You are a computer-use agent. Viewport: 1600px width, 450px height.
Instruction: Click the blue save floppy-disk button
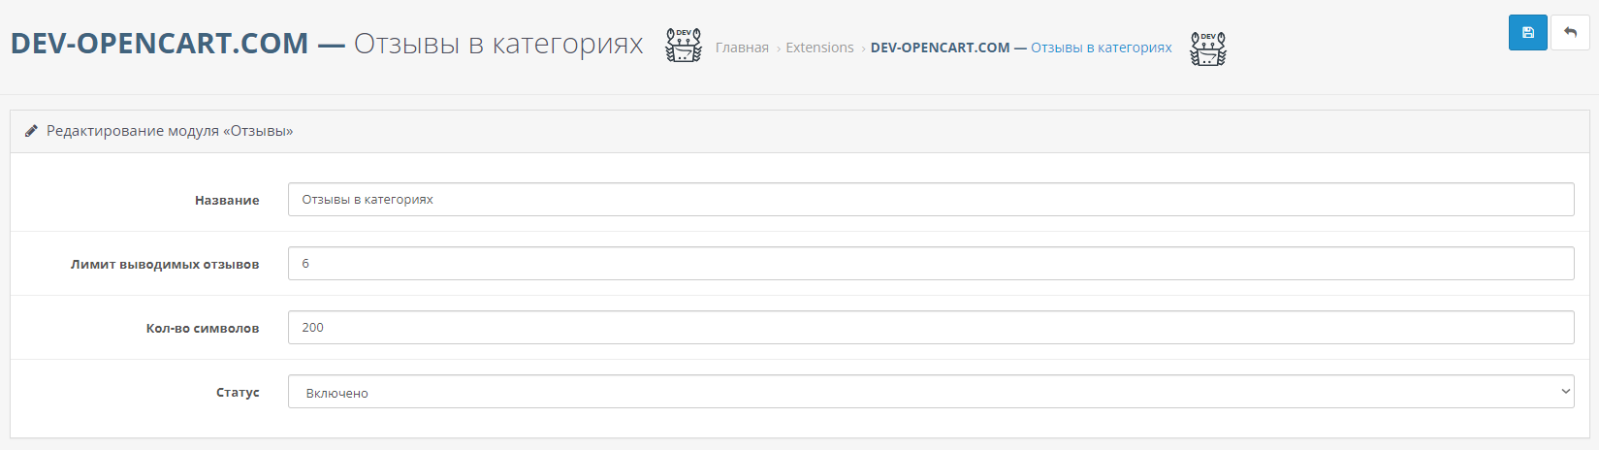pyautogui.click(x=1528, y=32)
